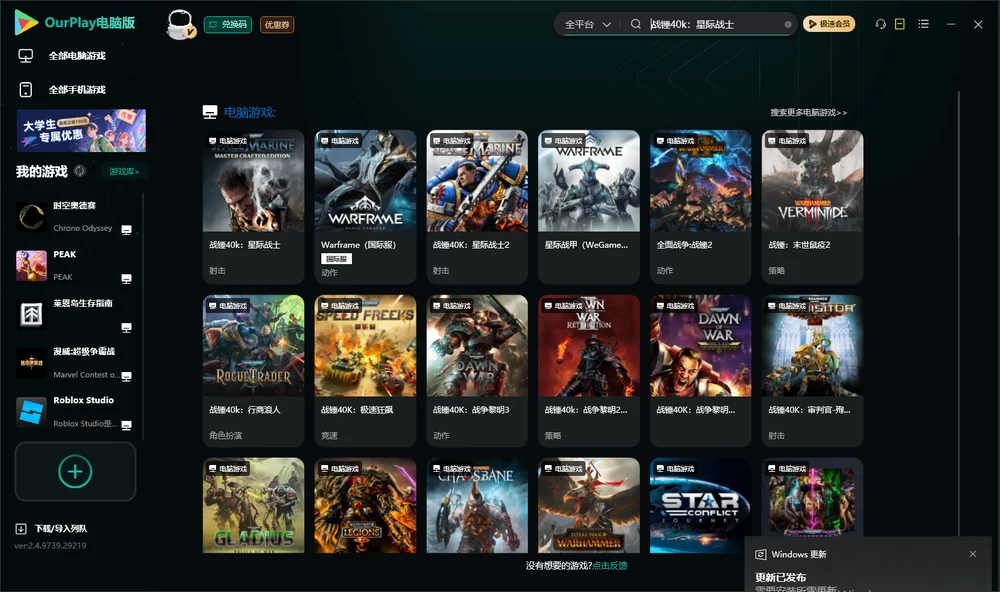Open the 兑换码 redeem code button
Image resolution: width=1000 pixels, height=592 pixels.
(x=228, y=24)
